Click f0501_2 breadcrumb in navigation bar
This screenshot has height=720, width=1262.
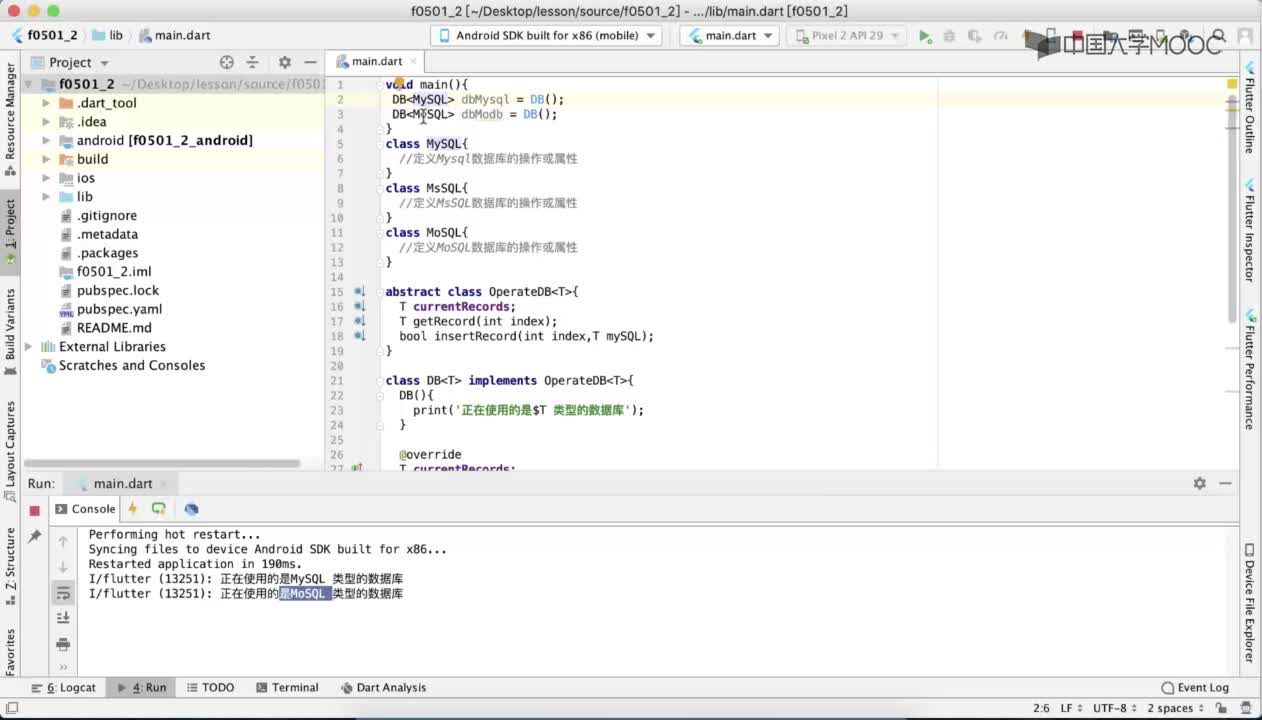[44, 35]
